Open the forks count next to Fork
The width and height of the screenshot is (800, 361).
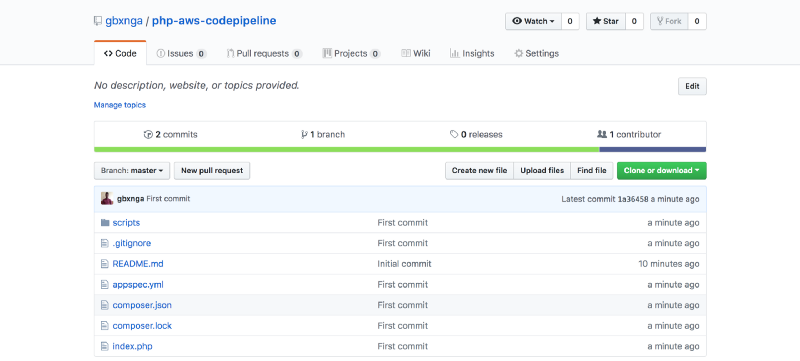pyautogui.click(x=697, y=21)
